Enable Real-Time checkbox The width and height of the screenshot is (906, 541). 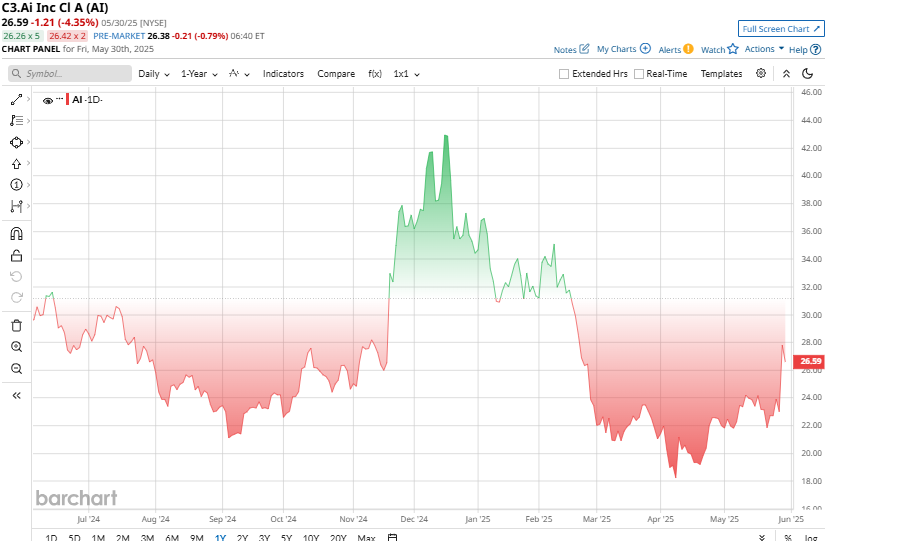click(x=639, y=74)
